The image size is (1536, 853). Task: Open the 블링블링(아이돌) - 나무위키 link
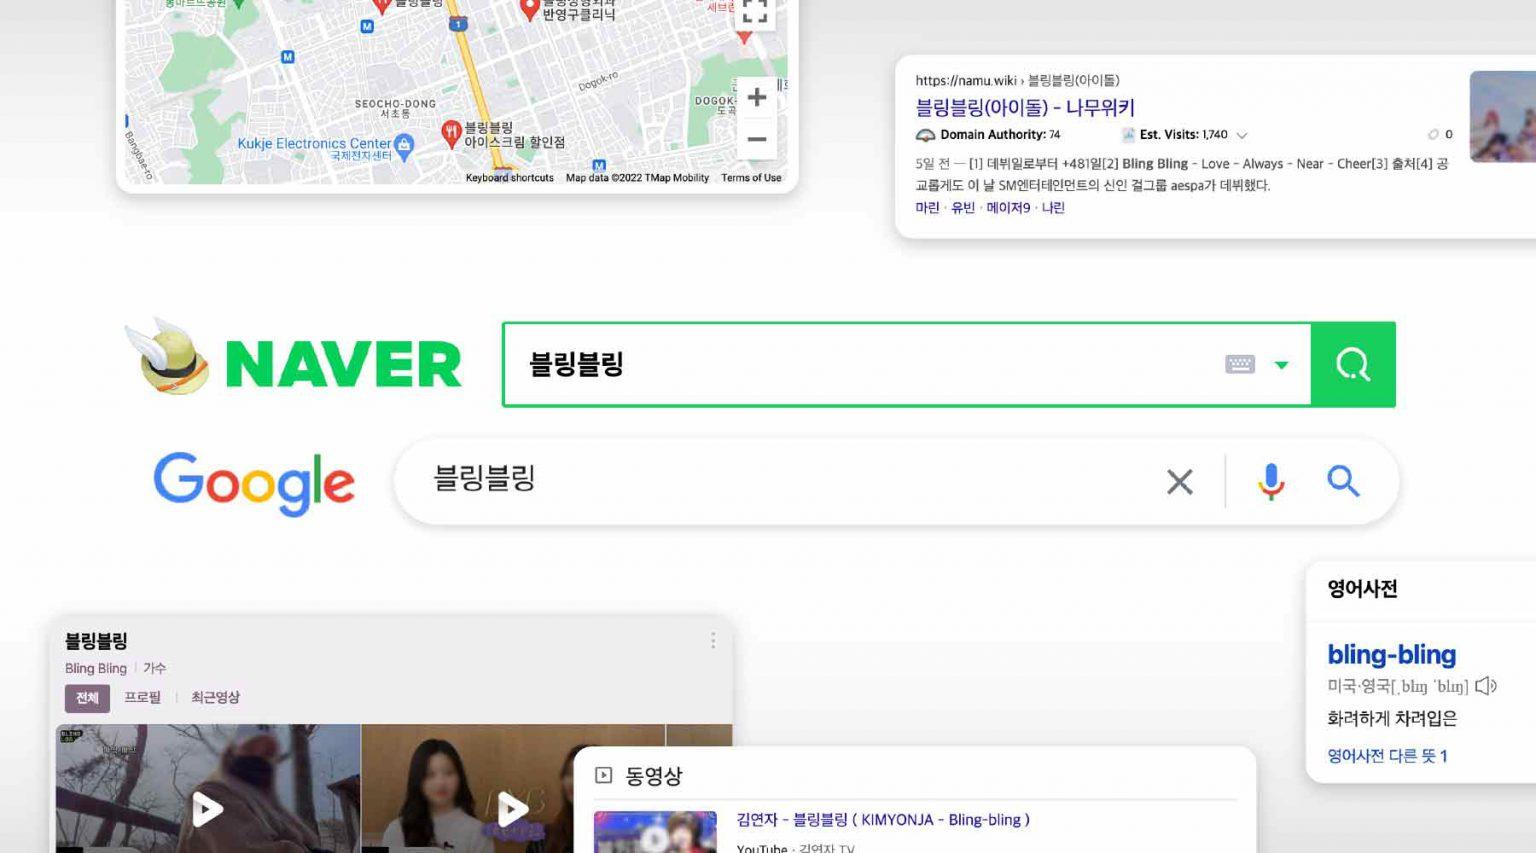pyautogui.click(x=1025, y=108)
